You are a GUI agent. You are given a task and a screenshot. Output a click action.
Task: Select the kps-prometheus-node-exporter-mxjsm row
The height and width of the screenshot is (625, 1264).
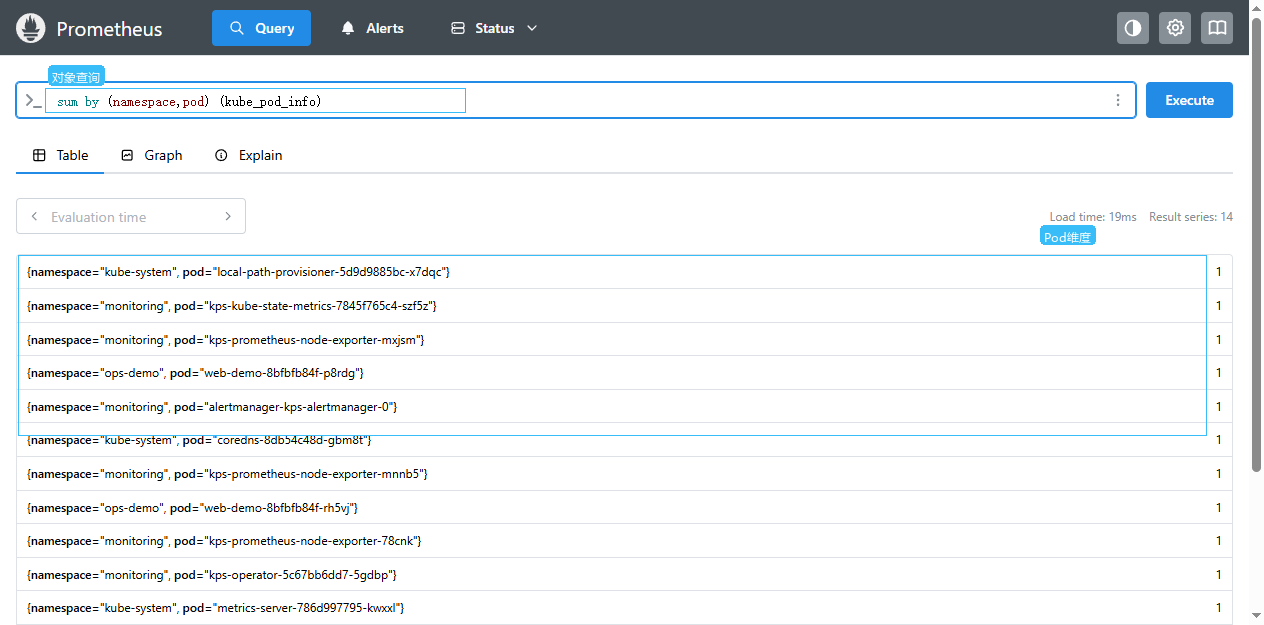coord(625,340)
